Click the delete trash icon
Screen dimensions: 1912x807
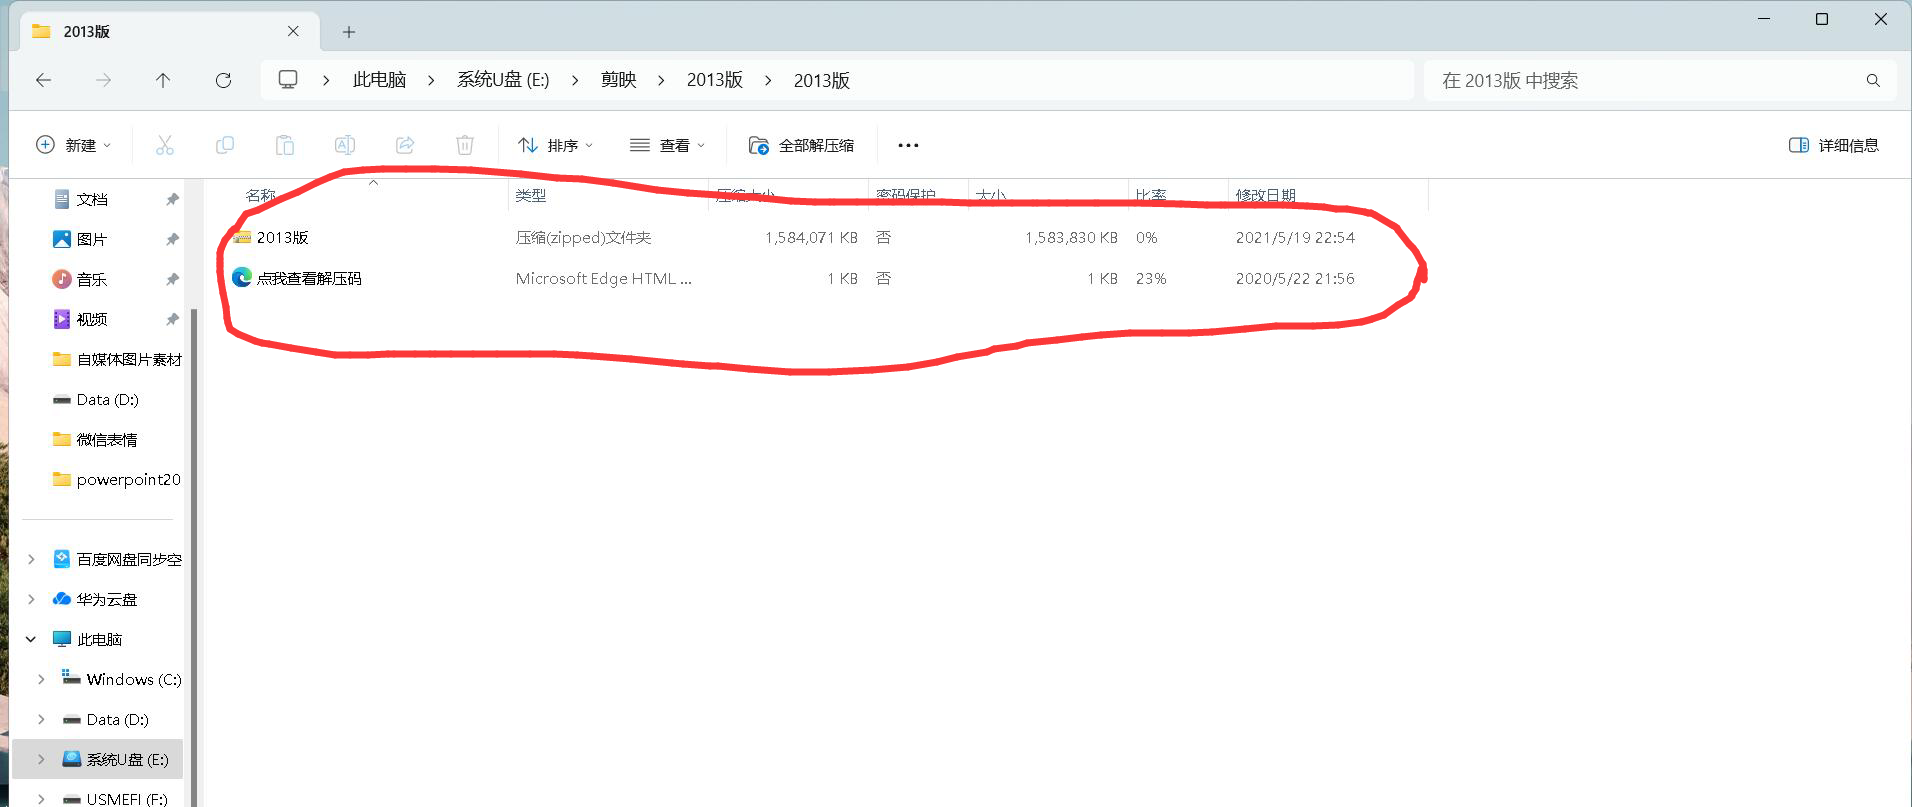coord(465,145)
